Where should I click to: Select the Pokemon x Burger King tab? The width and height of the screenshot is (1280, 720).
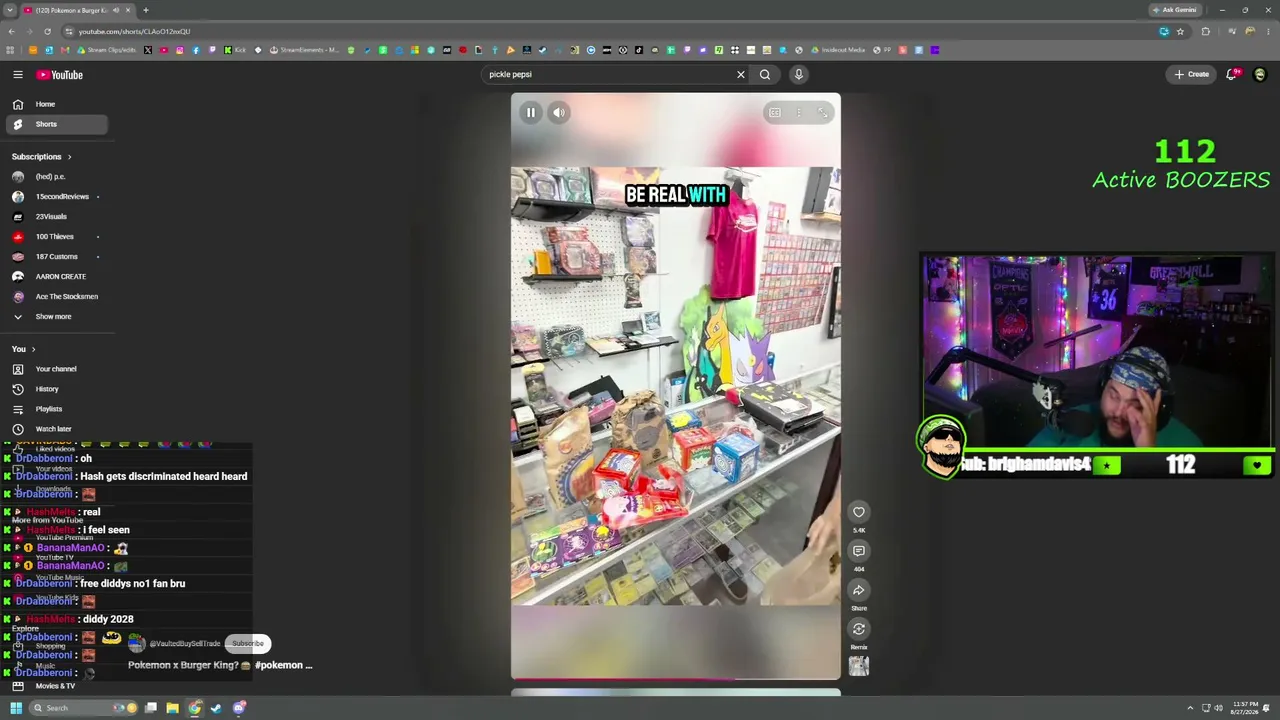pyautogui.click(x=78, y=10)
